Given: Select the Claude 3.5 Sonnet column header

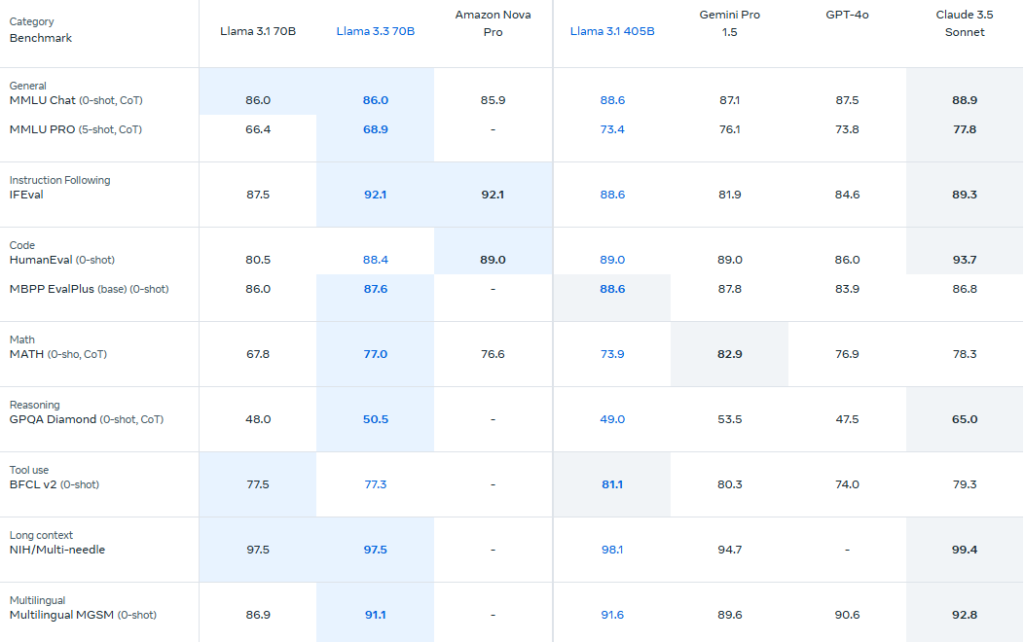Looking at the screenshot, I should [965, 24].
